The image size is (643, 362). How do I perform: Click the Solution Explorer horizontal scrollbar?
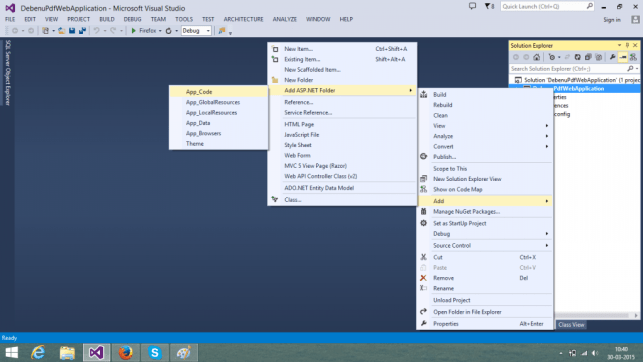593,315
